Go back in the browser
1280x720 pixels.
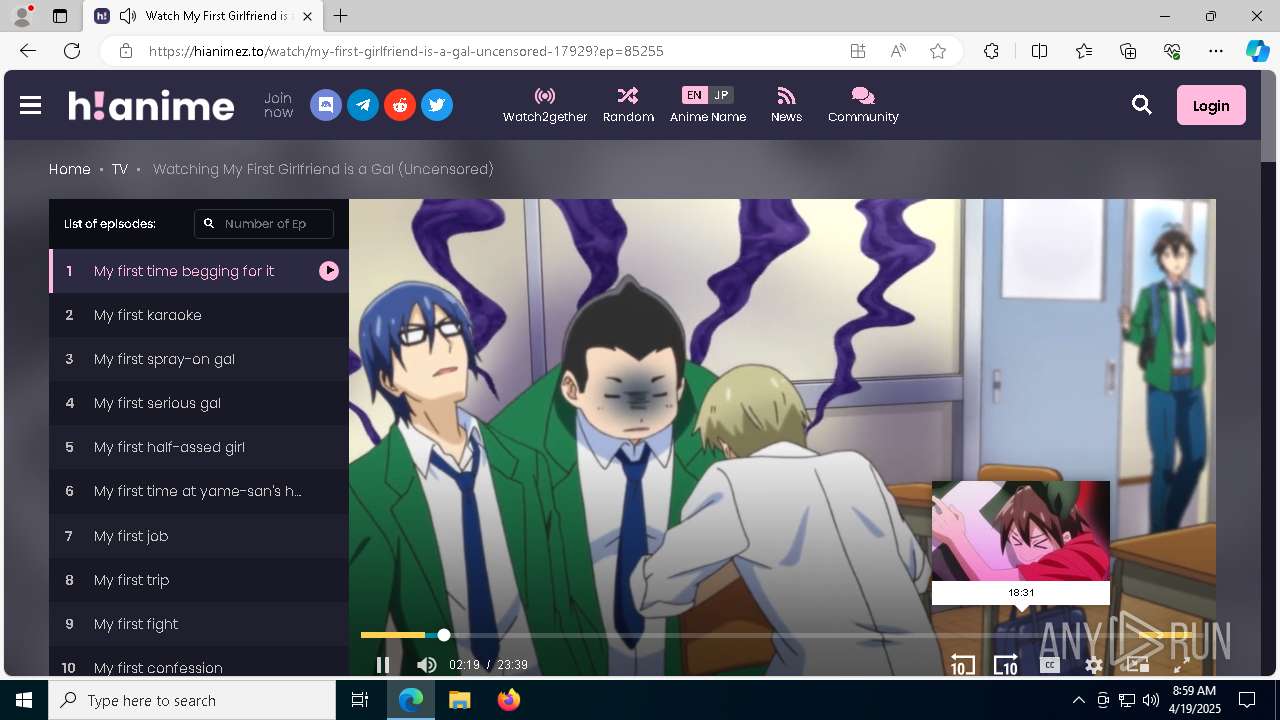coord(28,51)
